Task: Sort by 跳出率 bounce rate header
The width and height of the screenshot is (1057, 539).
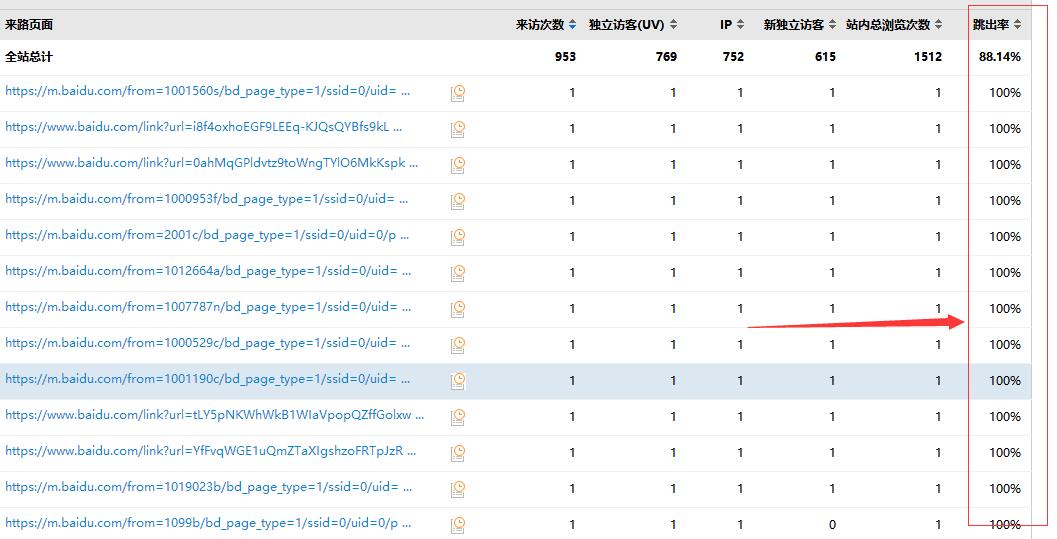Action: (x=997, y=25)
